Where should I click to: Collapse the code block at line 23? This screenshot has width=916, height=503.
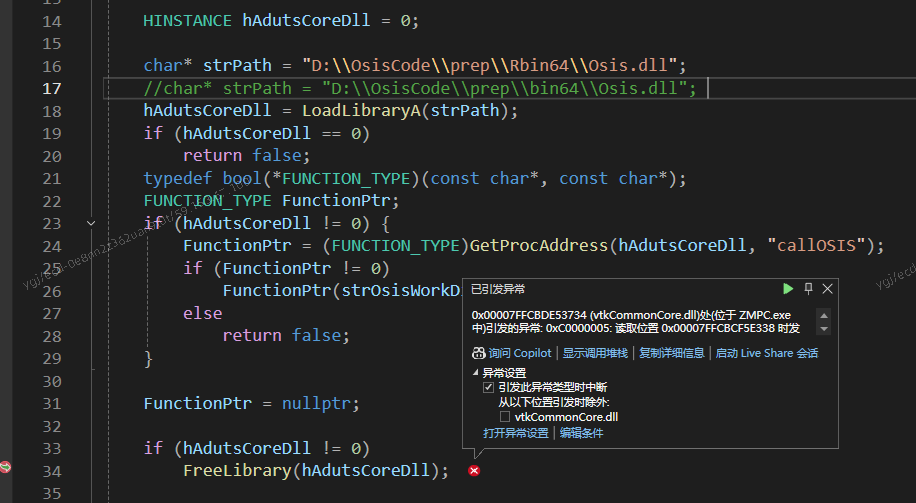(91, 223)
